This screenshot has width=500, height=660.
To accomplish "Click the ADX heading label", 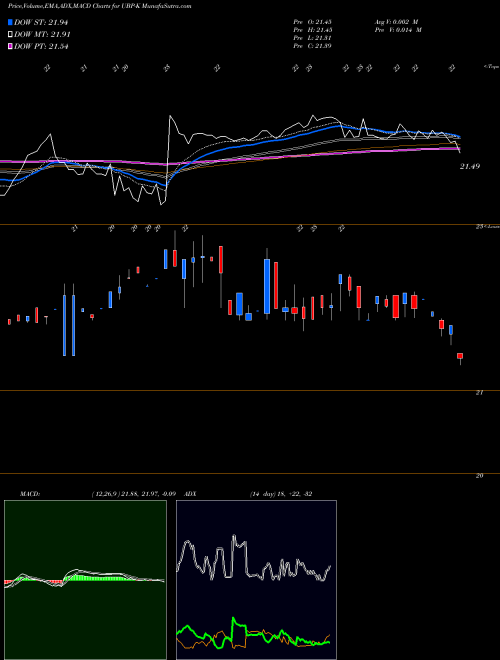I will (191, 494).
